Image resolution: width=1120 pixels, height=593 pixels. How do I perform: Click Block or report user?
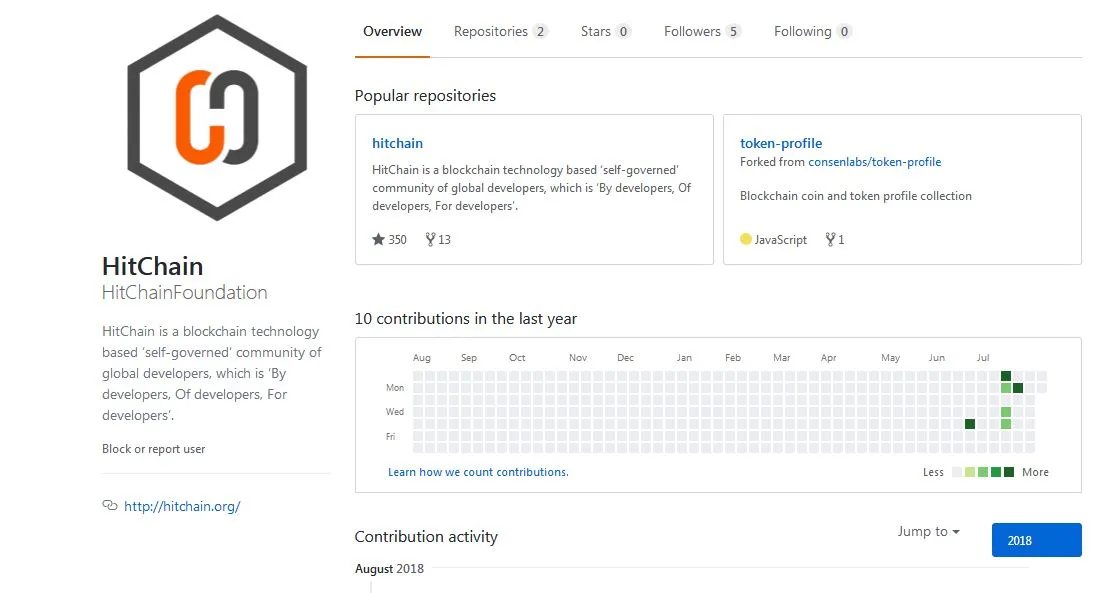154,449
